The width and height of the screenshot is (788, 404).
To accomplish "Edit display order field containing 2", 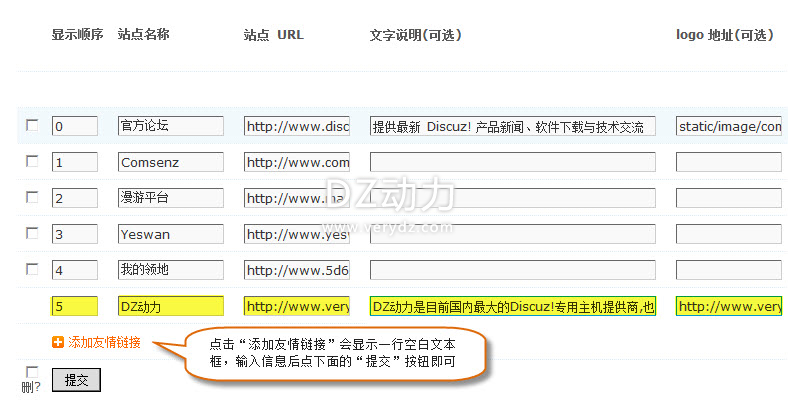I will tap(75, 198).
